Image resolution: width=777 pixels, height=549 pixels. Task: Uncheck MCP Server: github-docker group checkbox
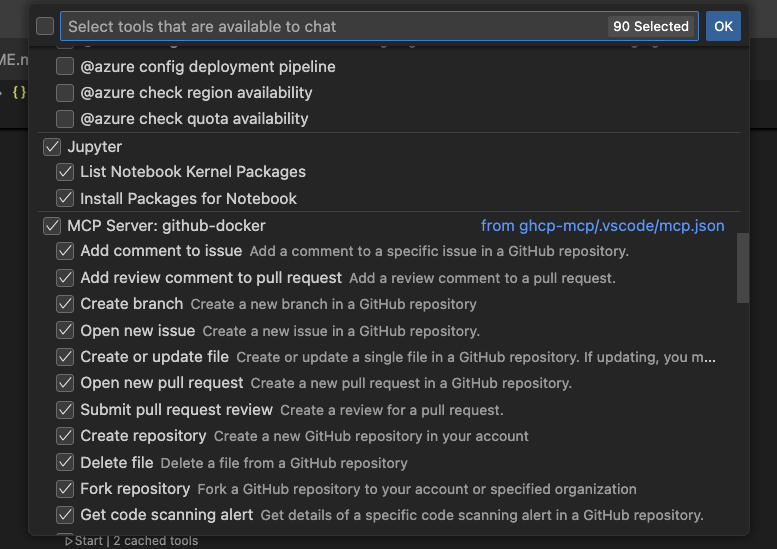point(52,226)
